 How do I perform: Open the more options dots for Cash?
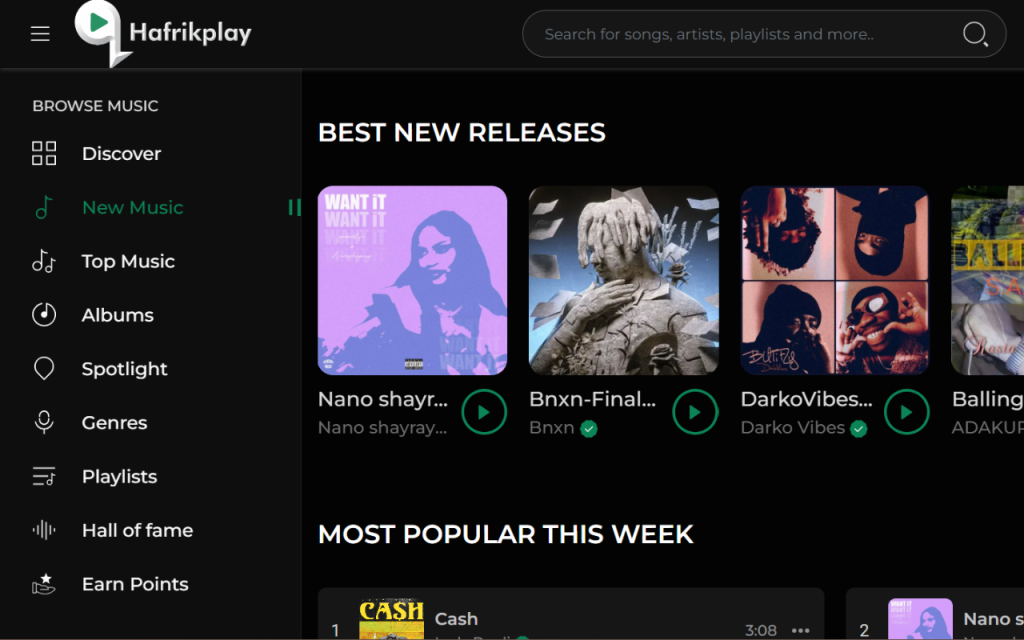coord(801,630)
